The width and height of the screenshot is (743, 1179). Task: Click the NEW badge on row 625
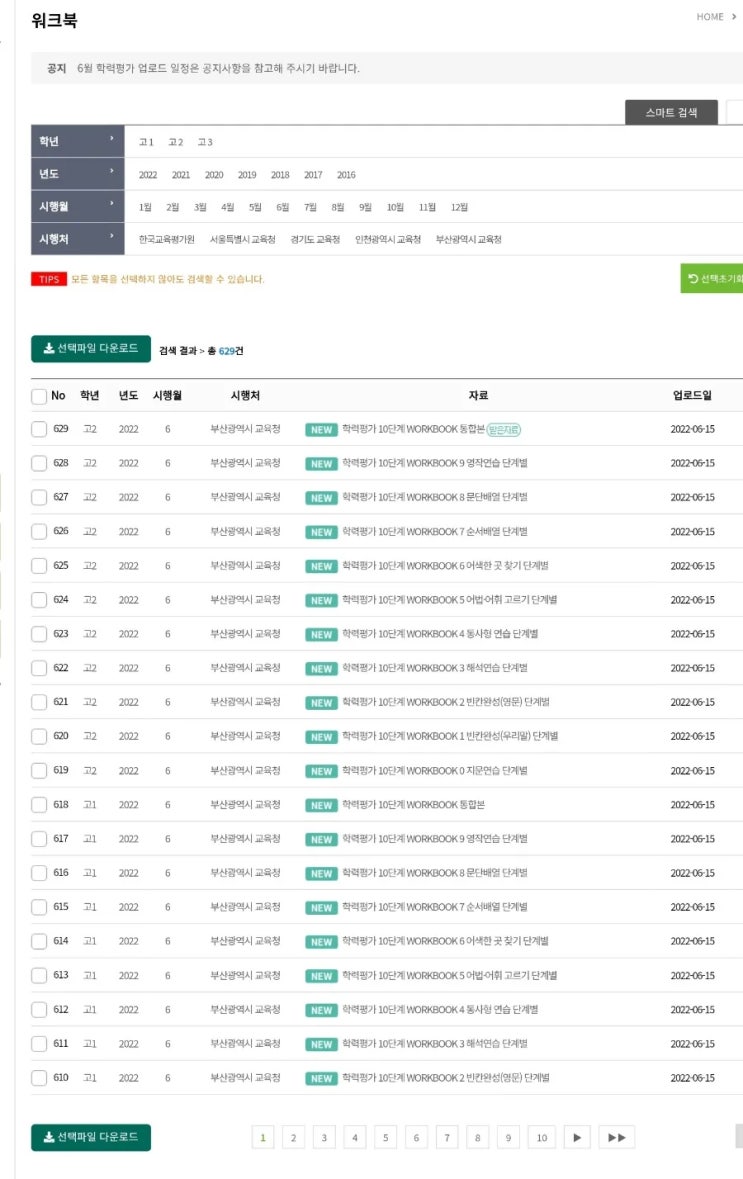click(321, 566)
